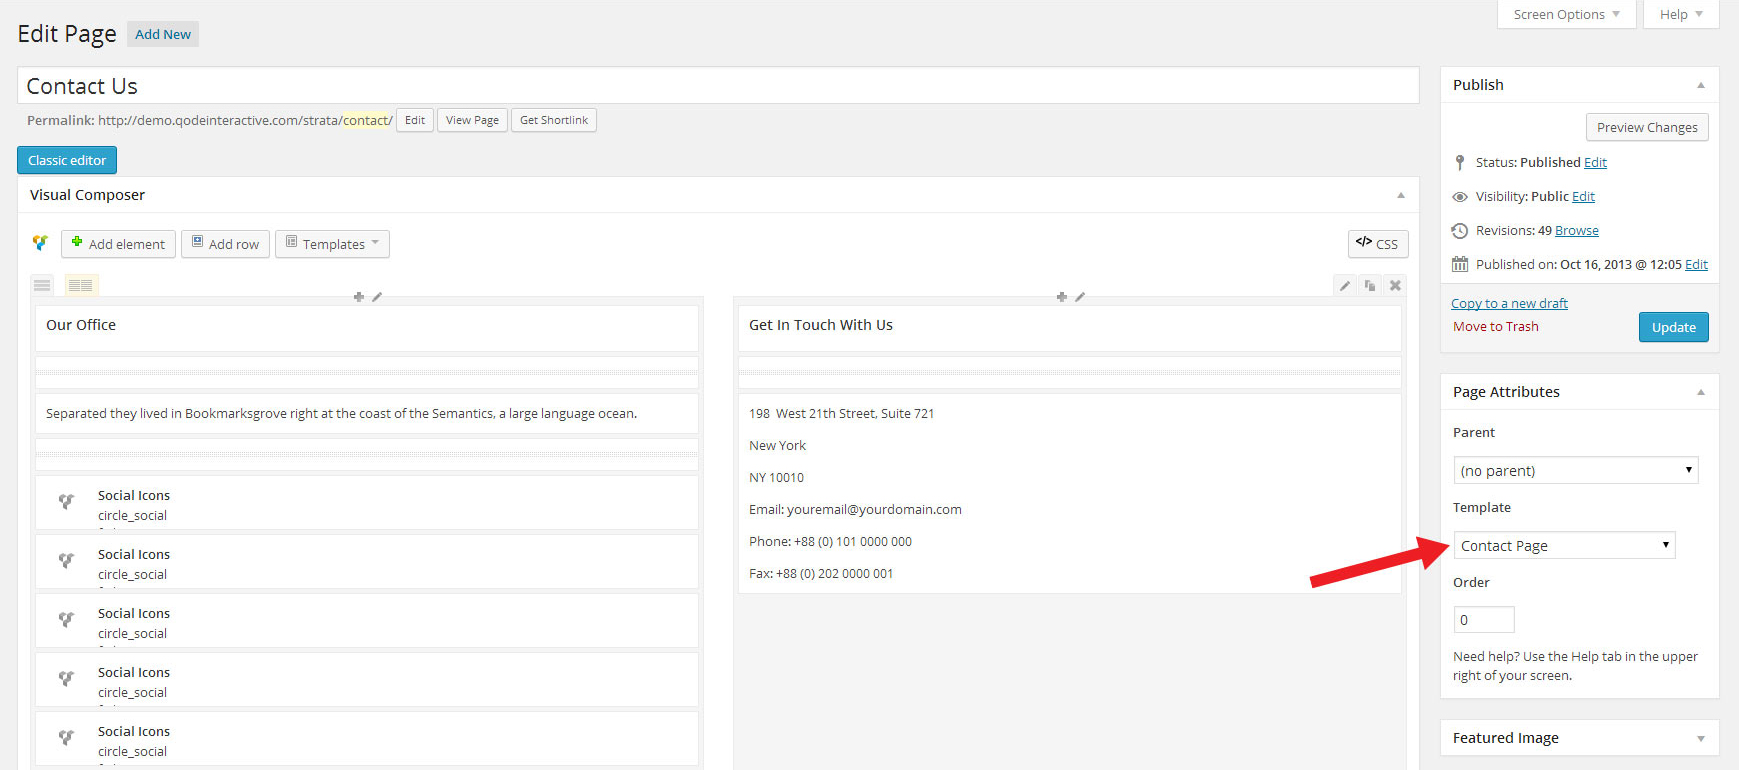Open the Help tab
This screenshot has width=1739, height=770.
[x=1681, y=14]
